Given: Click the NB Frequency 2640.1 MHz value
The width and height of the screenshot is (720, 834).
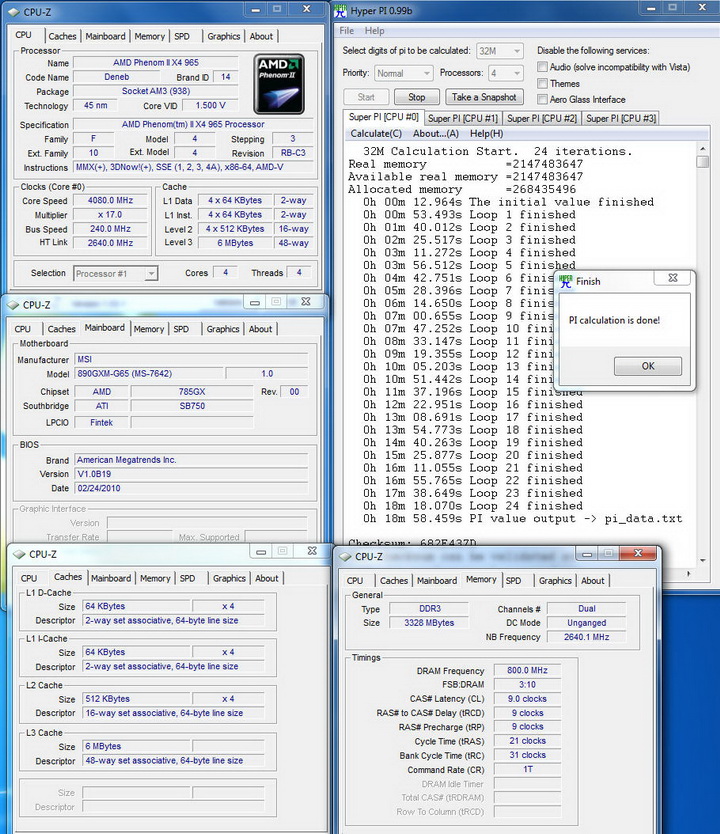Looking at the screenshot, I should click(587, 637).
